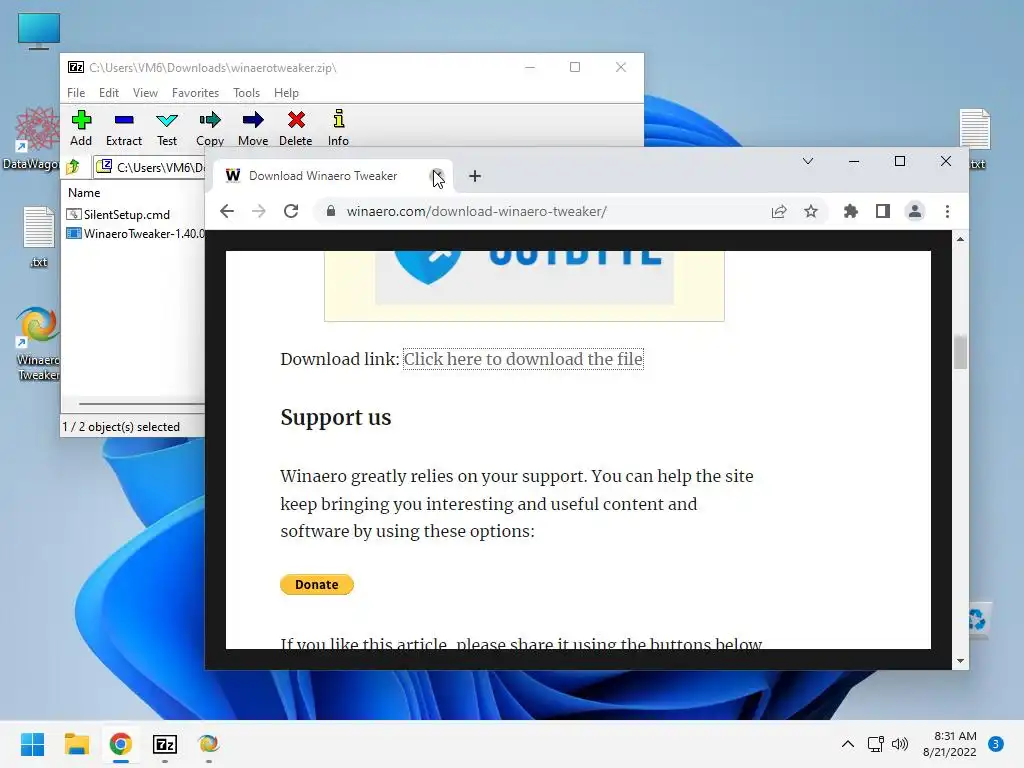Open the File menu in 7-Zip
The width and height of the screenshot is (1024, 768).
click(76, 93)
